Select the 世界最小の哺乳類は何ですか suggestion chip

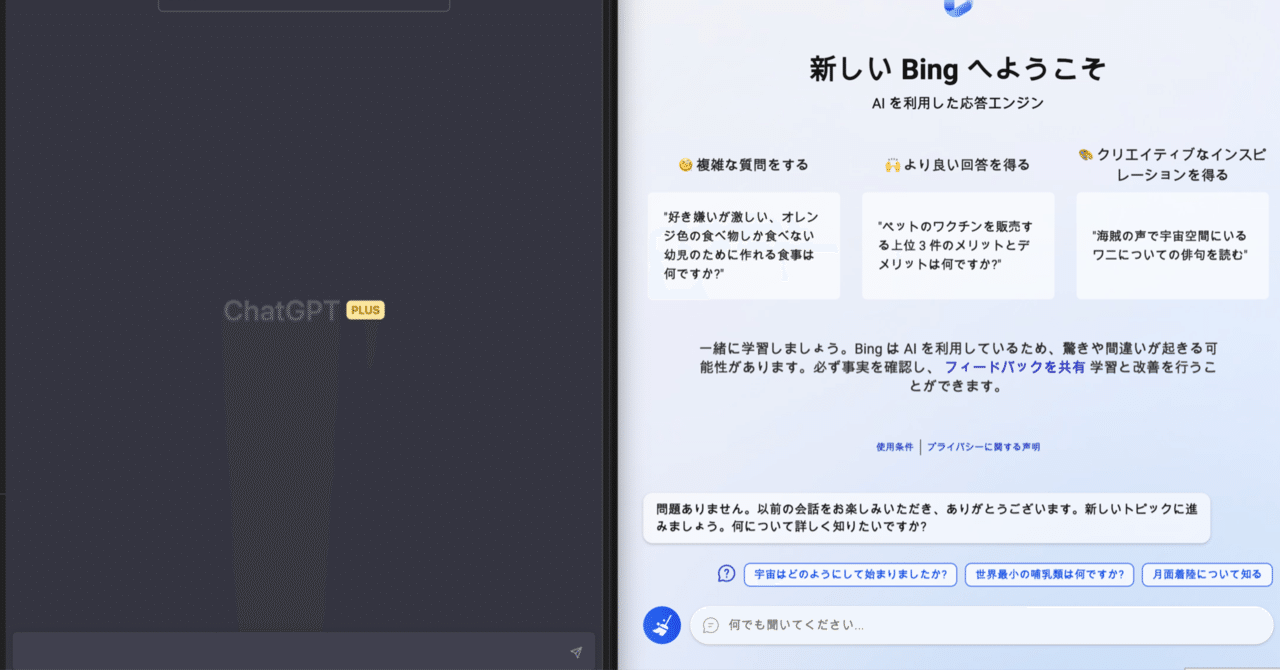[1048, 574]
